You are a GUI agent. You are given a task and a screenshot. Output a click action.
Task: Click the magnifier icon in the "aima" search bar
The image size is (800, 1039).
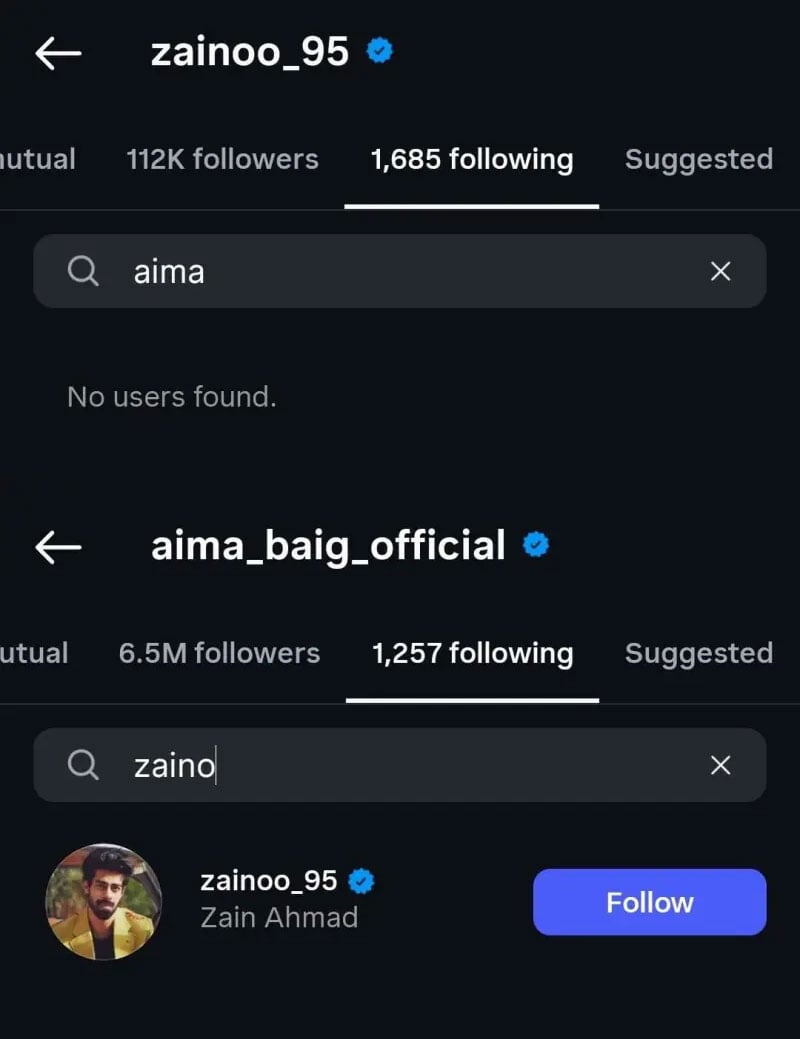(x=84, y=271)
